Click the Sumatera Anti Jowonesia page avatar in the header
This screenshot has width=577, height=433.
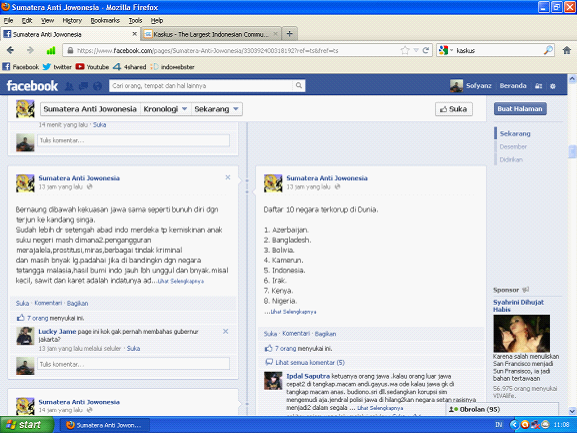pos(25,109)
